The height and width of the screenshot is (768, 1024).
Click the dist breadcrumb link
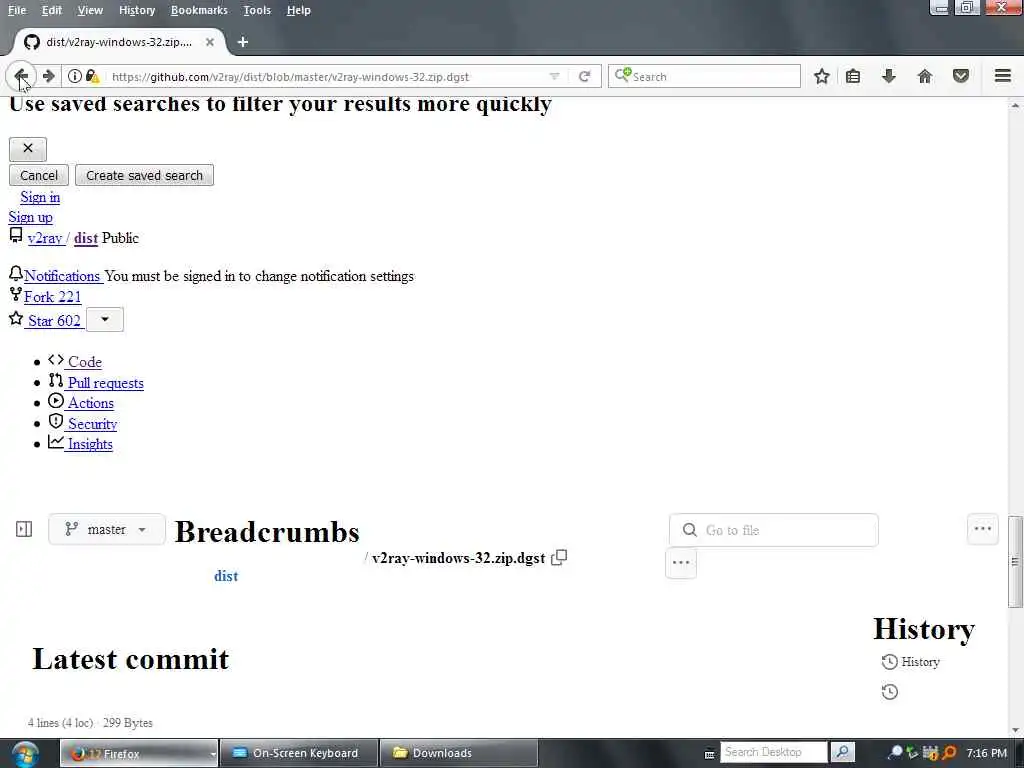pyautogui.click(x=226, y=576)
